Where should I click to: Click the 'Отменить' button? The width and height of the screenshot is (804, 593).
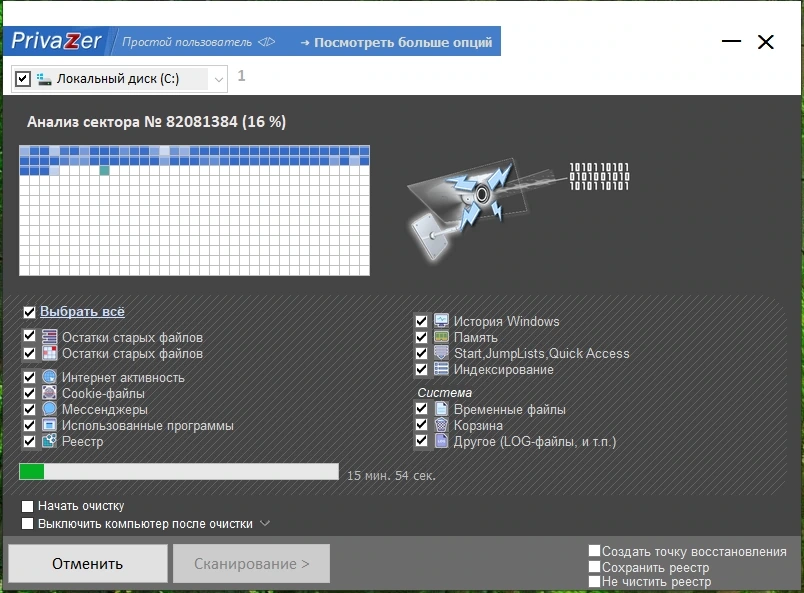click(88, 563)
